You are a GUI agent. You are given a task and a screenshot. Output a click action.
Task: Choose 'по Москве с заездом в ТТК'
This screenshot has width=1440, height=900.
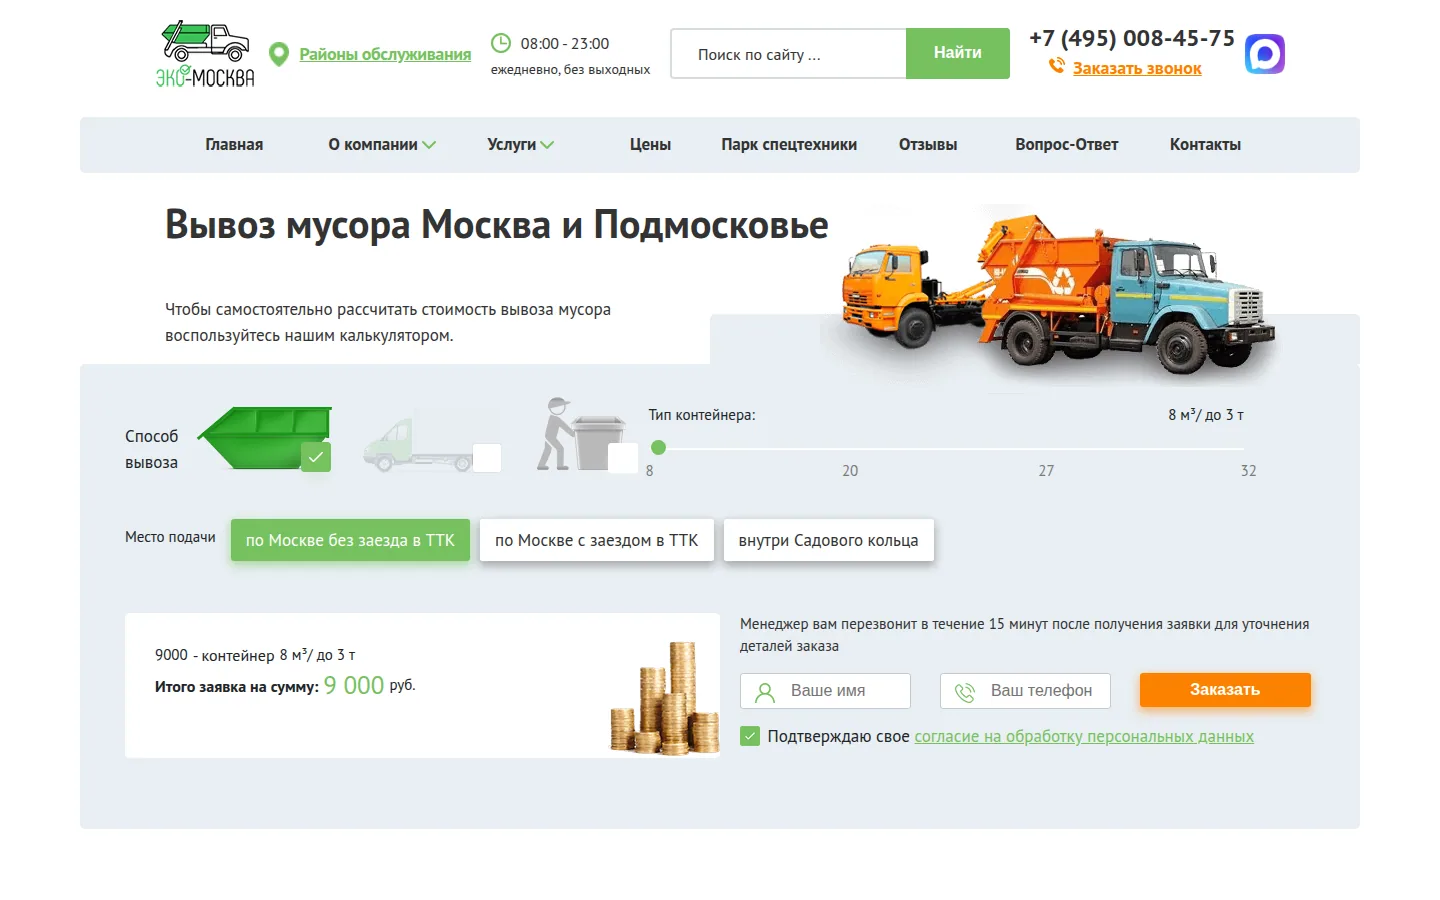point(597,540)
